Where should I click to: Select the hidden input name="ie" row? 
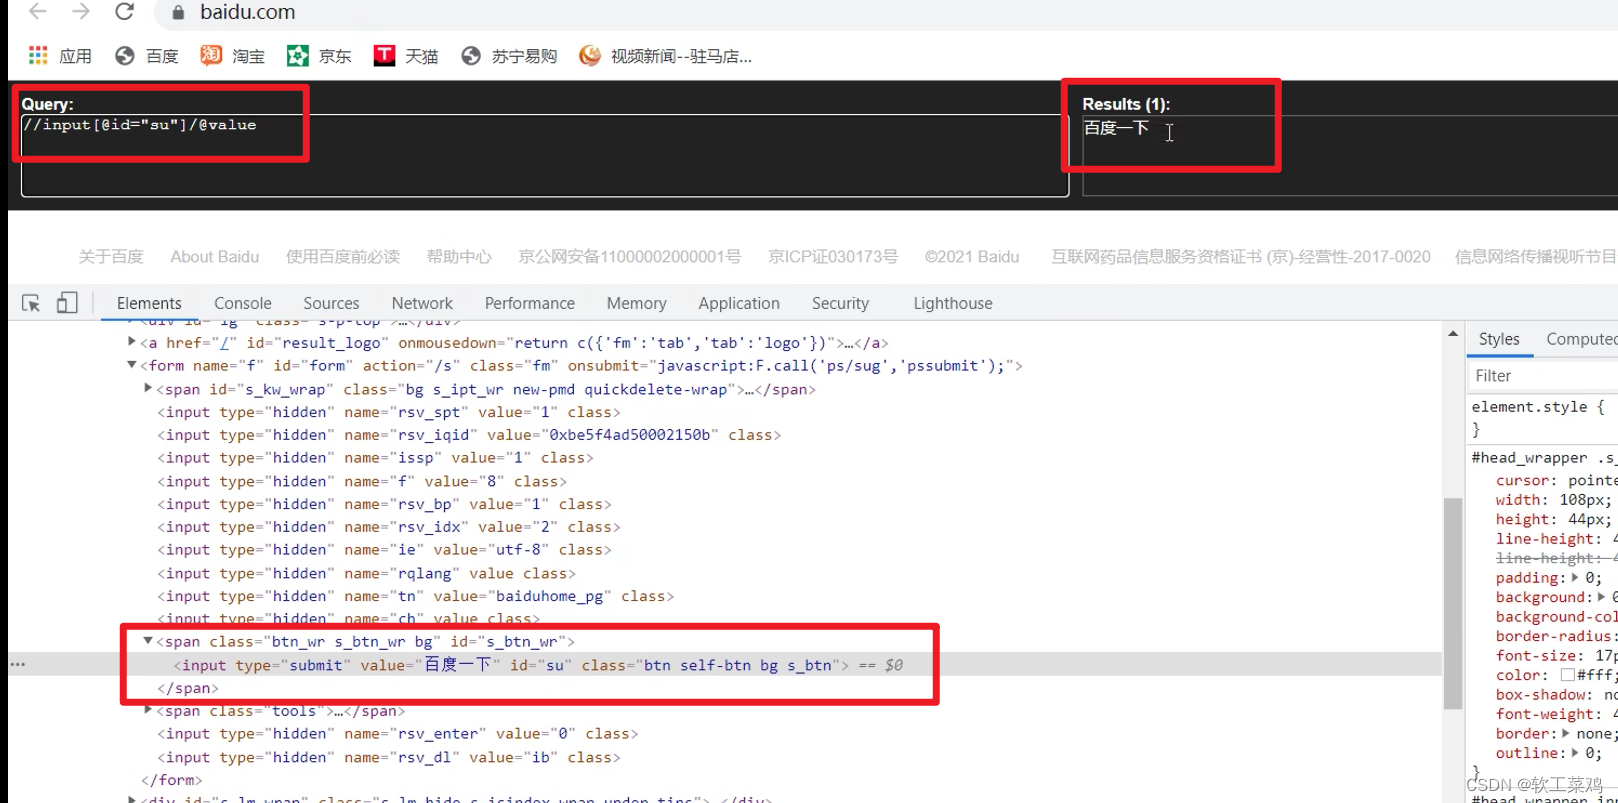tap(384, 550)
